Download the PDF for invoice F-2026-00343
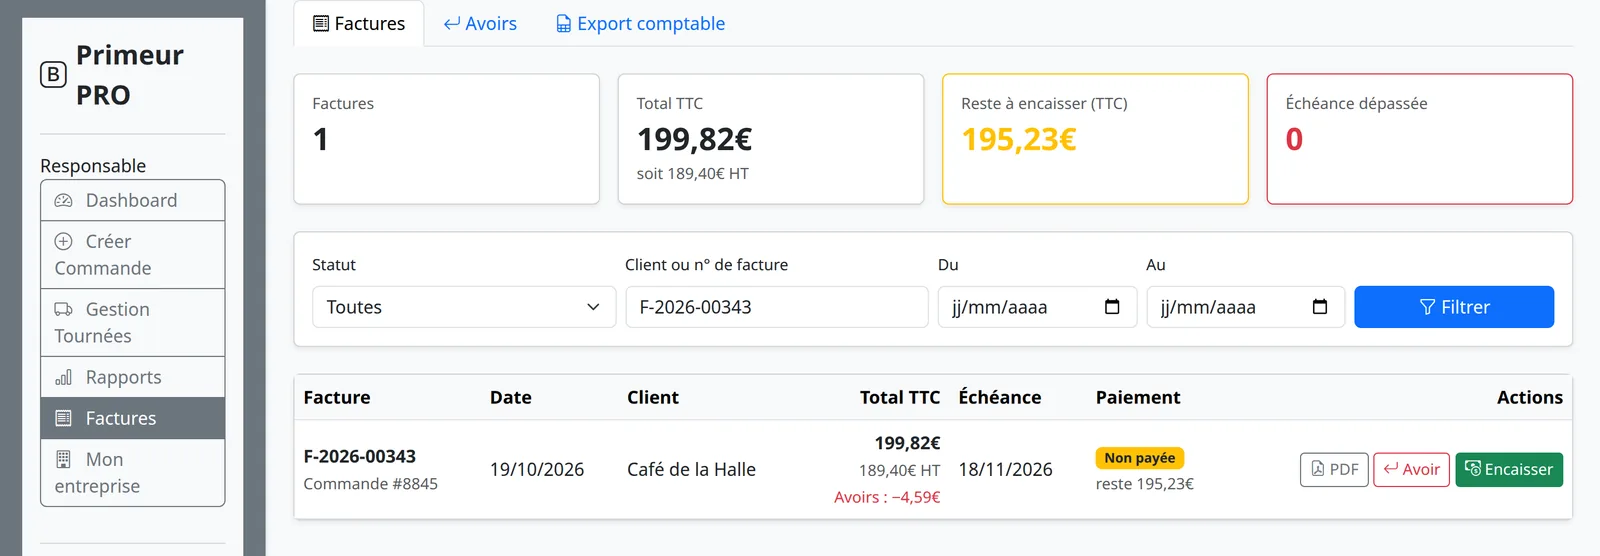This screenshot has width=1600, height=556. pyautogui.click(x=1334, y=470)
